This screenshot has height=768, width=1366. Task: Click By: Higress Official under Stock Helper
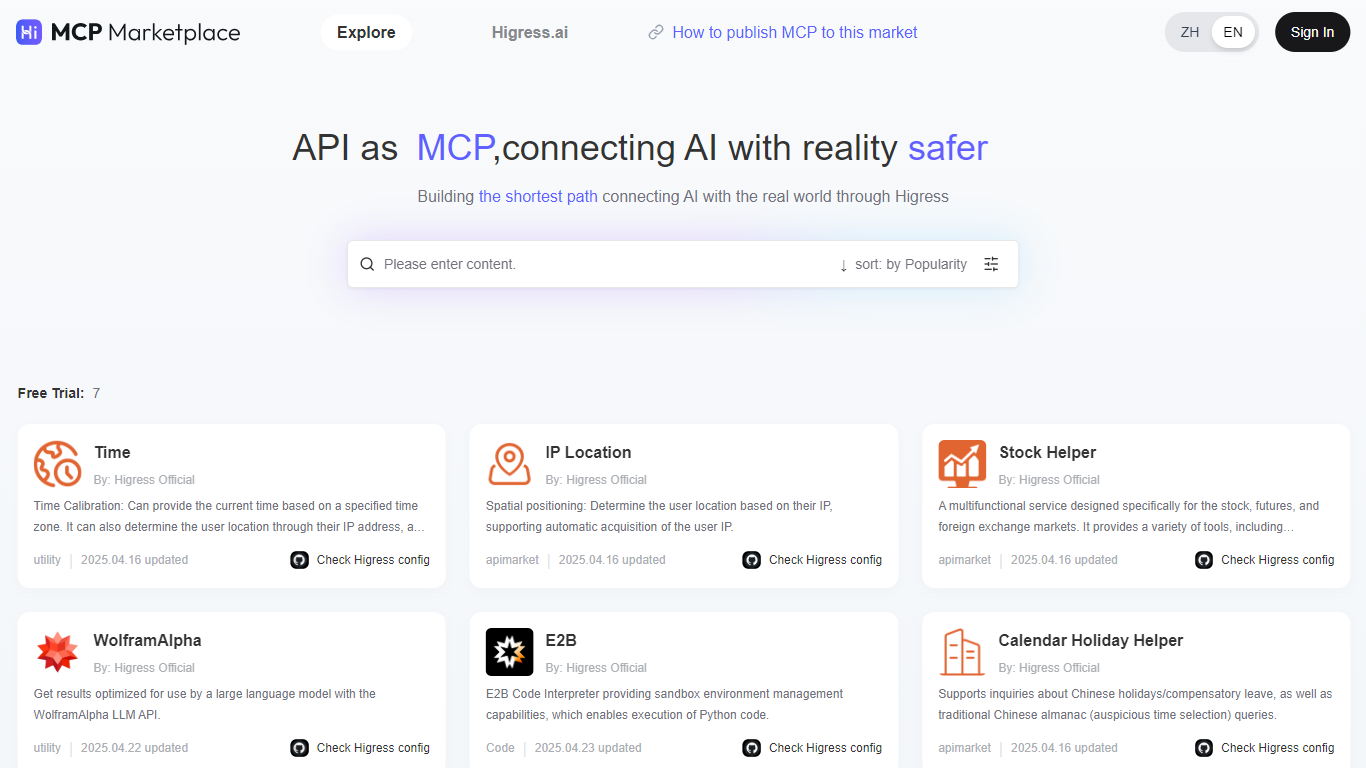click(x=1049, y=480)
